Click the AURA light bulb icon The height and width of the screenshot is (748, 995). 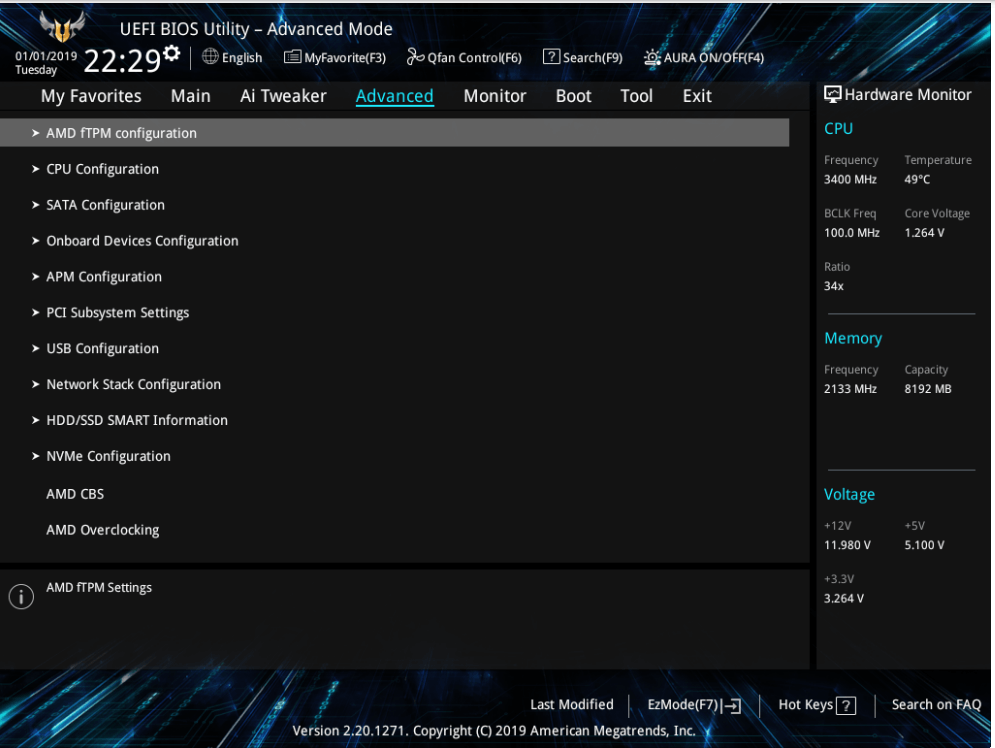point(652,58)
